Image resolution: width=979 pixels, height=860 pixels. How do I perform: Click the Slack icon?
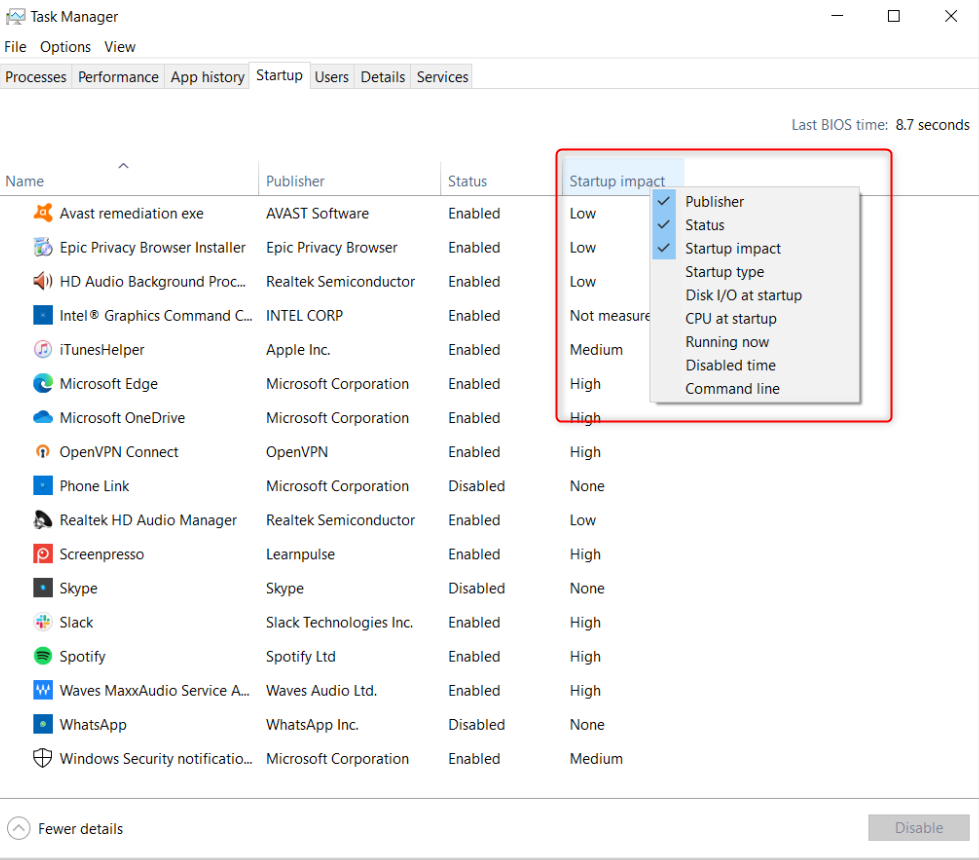42,622
